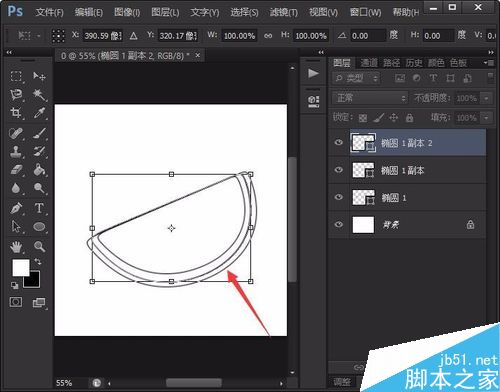
Task: Open the 文件(F) menu
Action: (x=49, y=13)
